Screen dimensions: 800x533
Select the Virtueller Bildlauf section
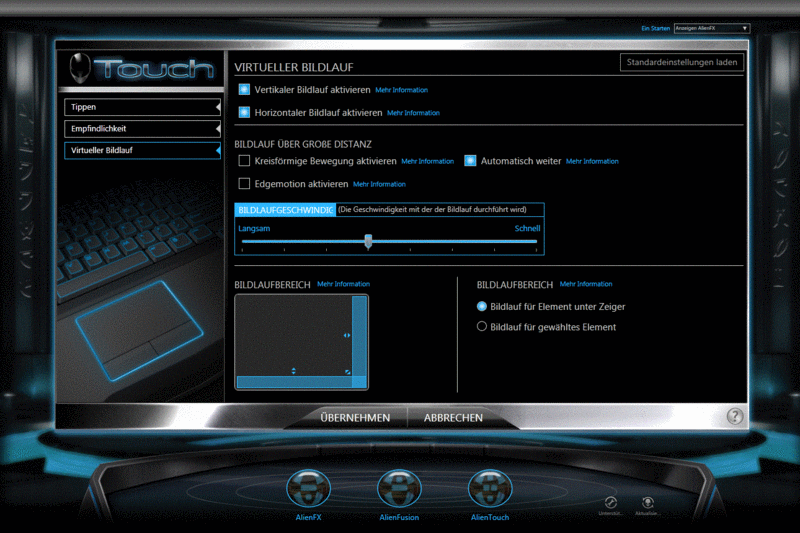(x=142, y=150)
